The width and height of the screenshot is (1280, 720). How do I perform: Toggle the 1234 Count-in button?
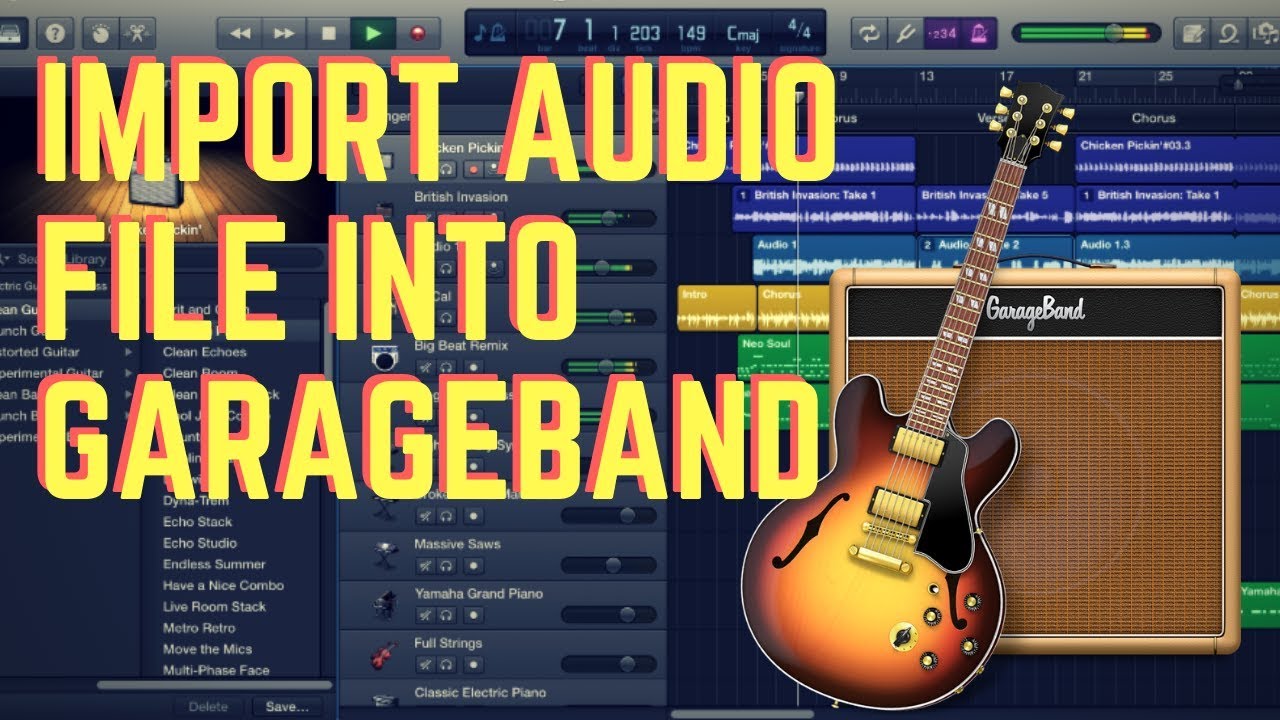940,33
